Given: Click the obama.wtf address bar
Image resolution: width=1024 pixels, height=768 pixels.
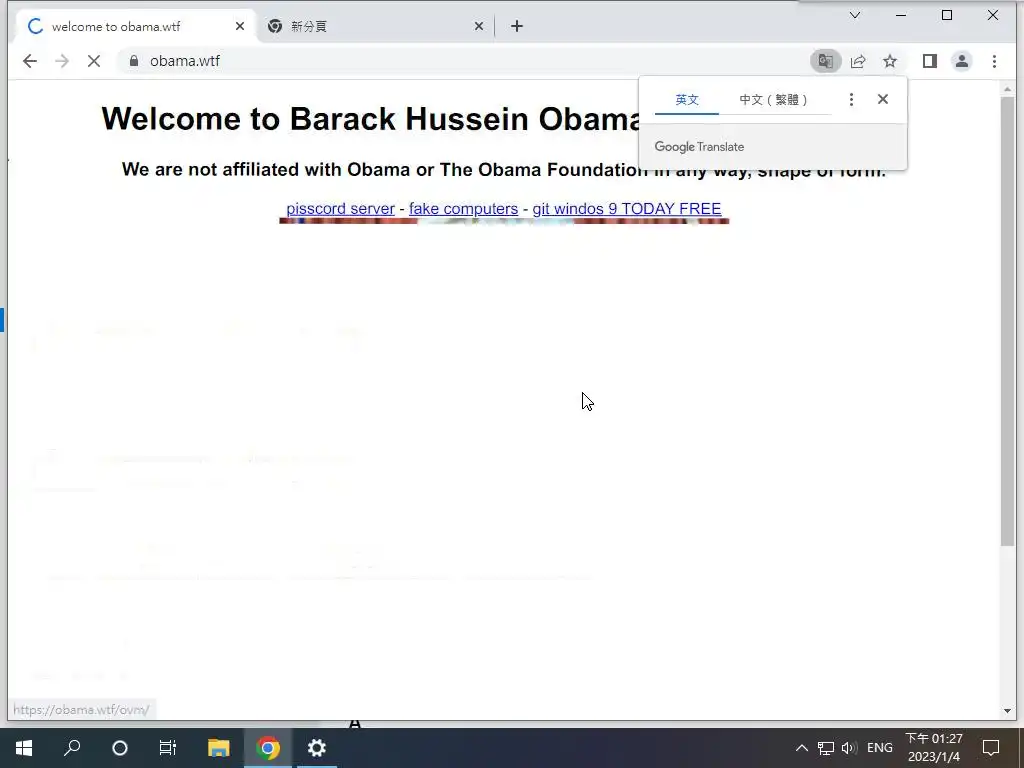Looking at the screenshot, I should tap(464, 61).
